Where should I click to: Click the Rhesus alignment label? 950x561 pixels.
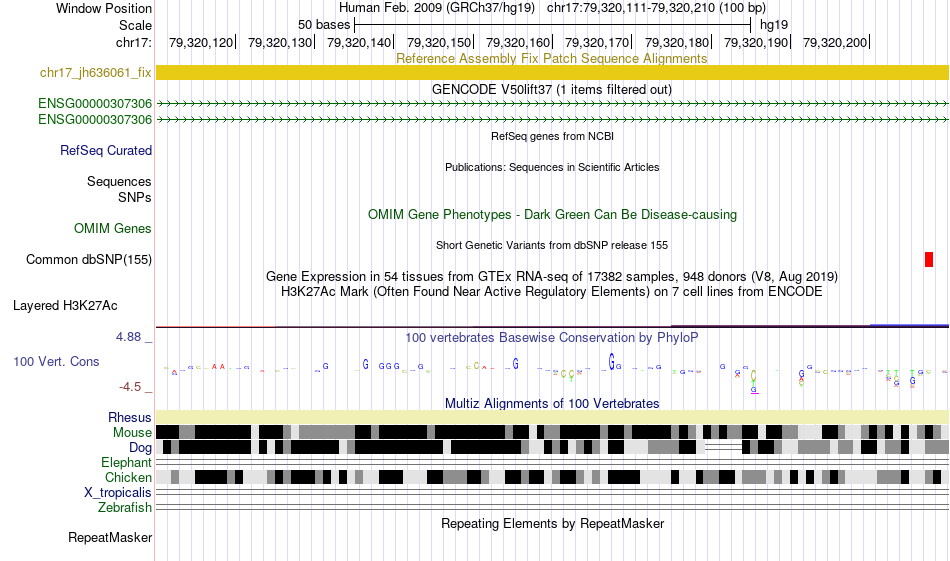130,417
